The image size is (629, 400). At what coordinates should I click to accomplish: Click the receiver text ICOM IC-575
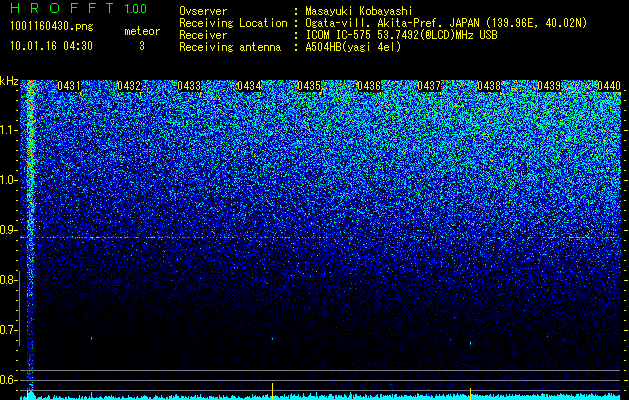(339, 35)
